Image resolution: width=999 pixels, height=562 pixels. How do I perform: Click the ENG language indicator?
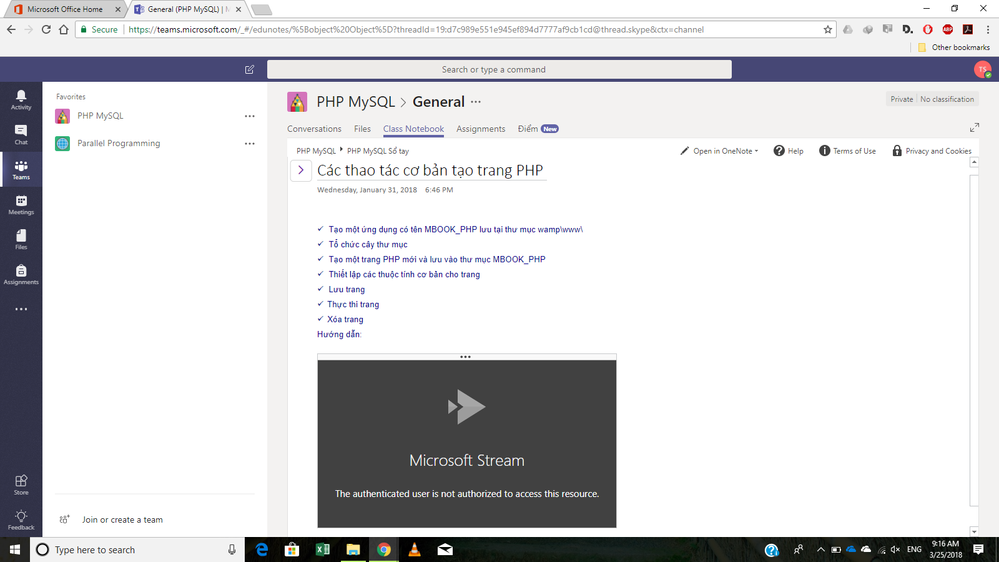pyautogui.click(x=914, y=549)
